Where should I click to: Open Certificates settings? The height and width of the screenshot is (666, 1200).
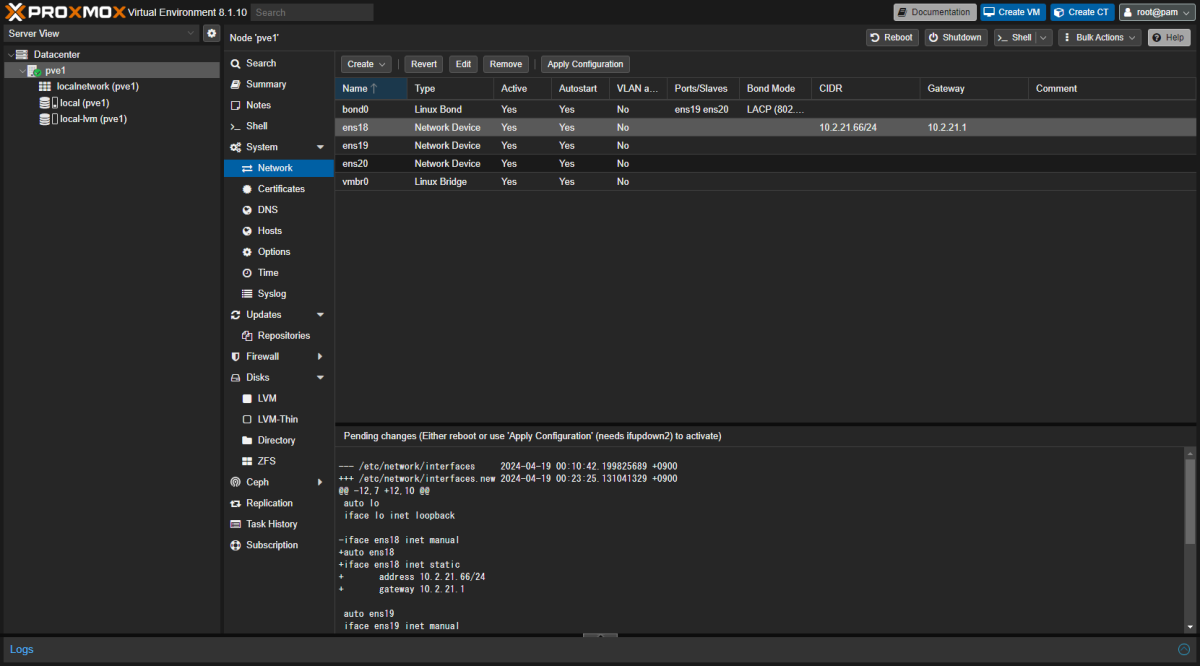pyautogui.click(x=278, y=189)
